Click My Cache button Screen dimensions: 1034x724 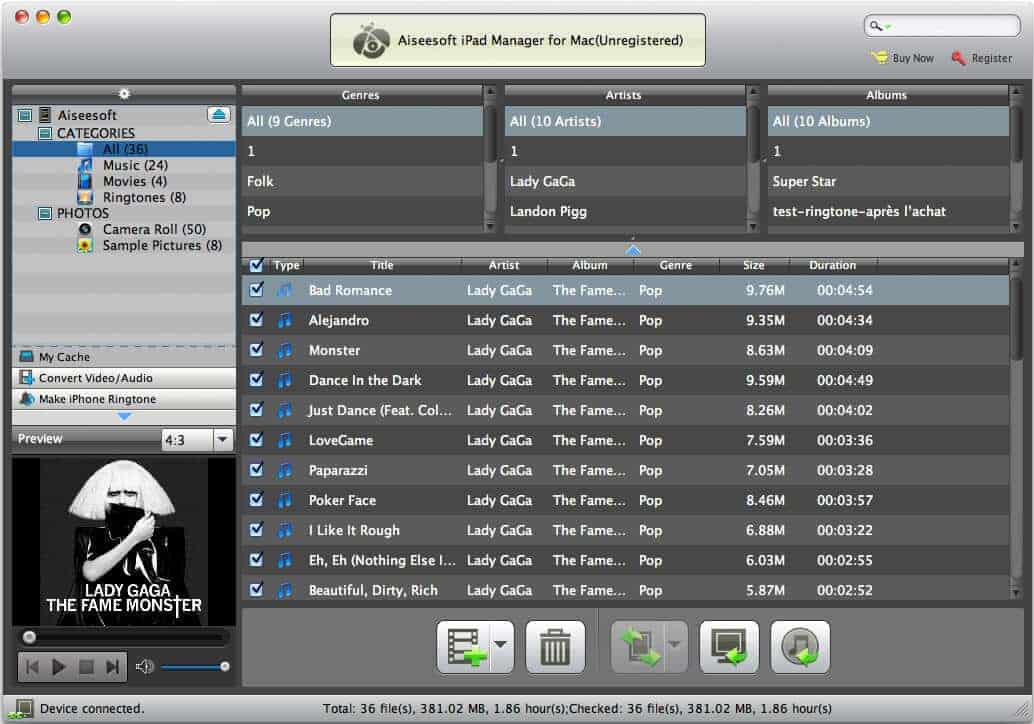(x=124, y=357)
